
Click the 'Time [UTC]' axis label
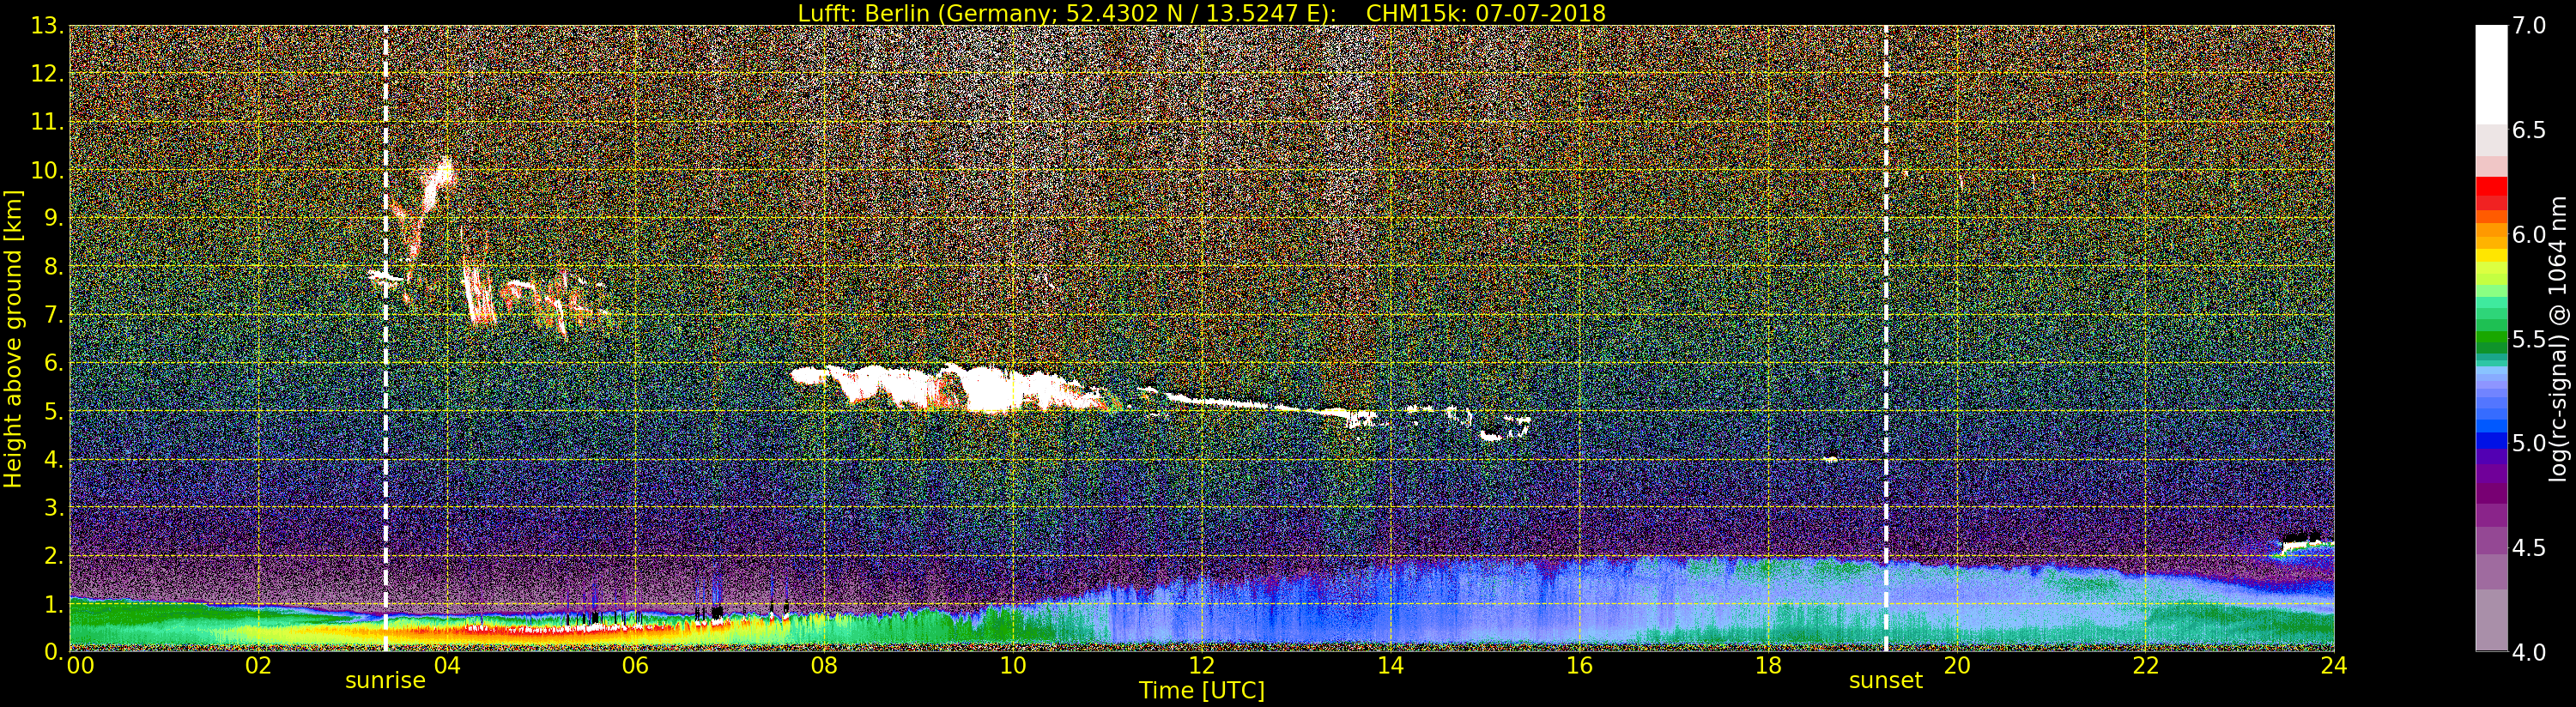[x=1201, y=690]
